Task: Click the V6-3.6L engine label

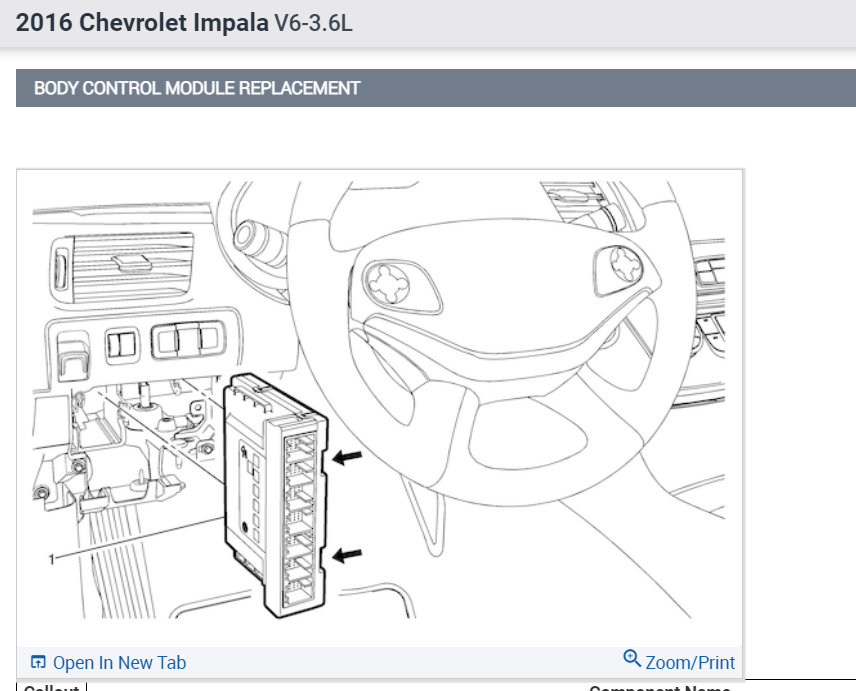Action: click(x=313, y=23)
